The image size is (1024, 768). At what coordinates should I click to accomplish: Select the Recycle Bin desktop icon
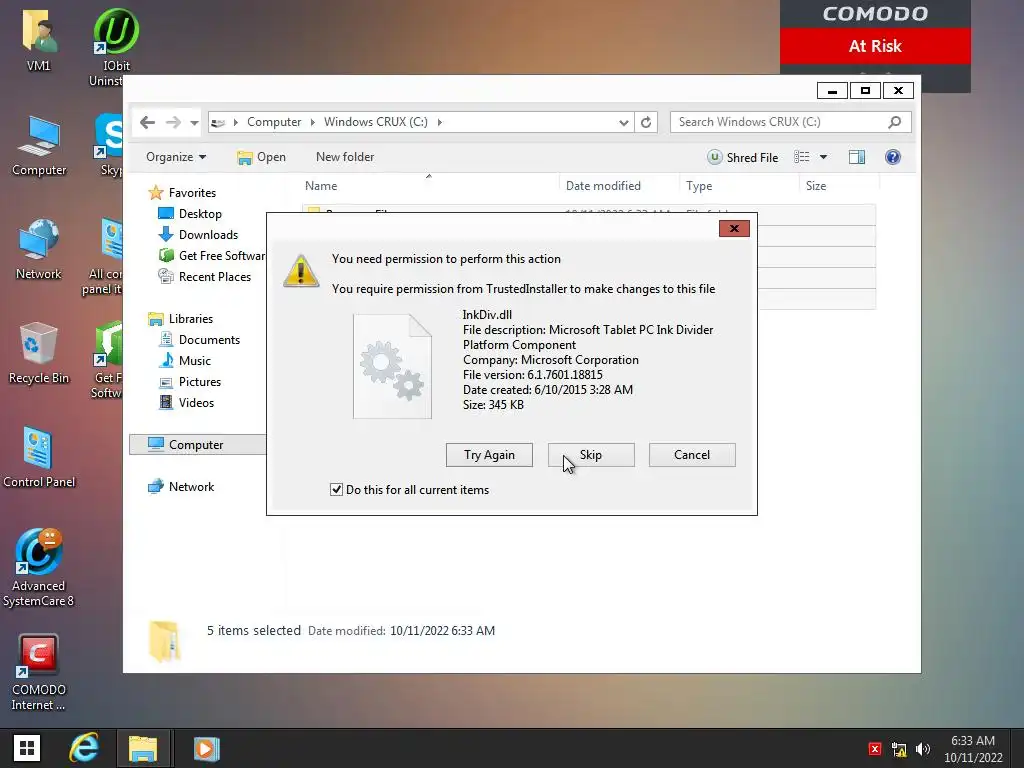(x=39, y=353)
